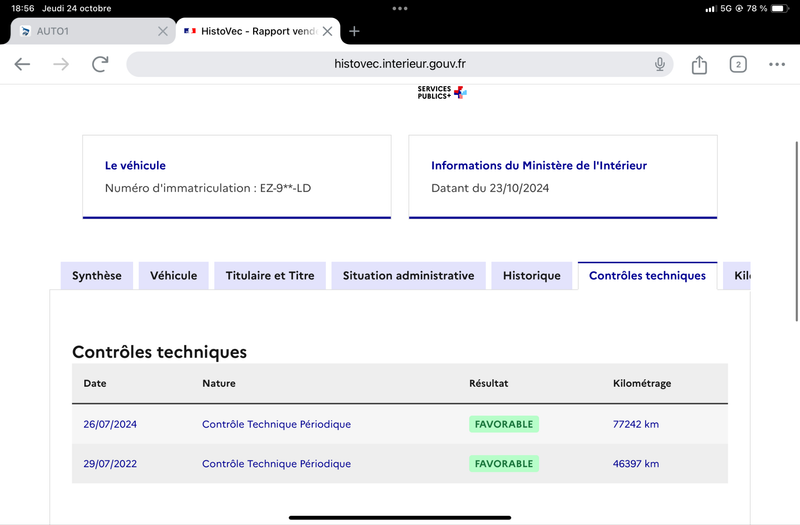Open the Situation administrative tab
Screen dimensions: 800x525
(x=408, y=276)
